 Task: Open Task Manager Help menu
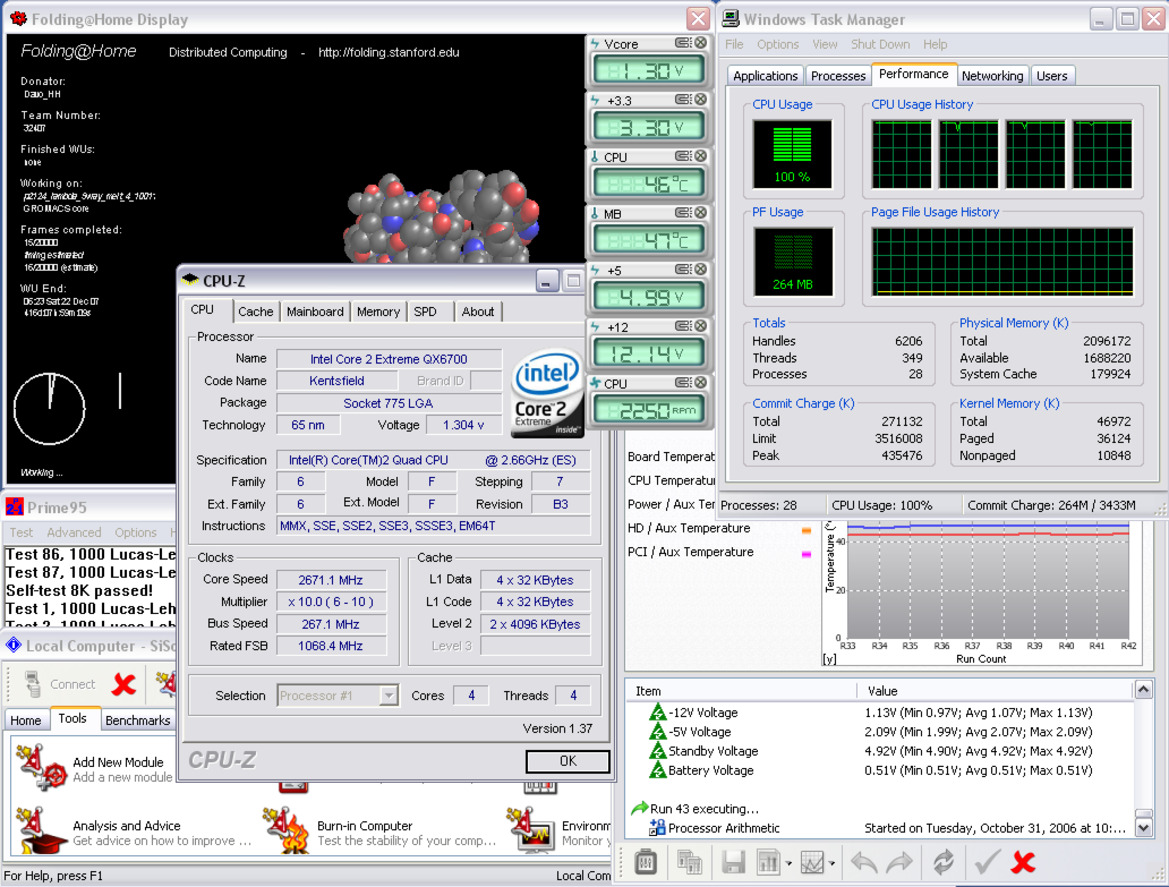coord(935,44)
